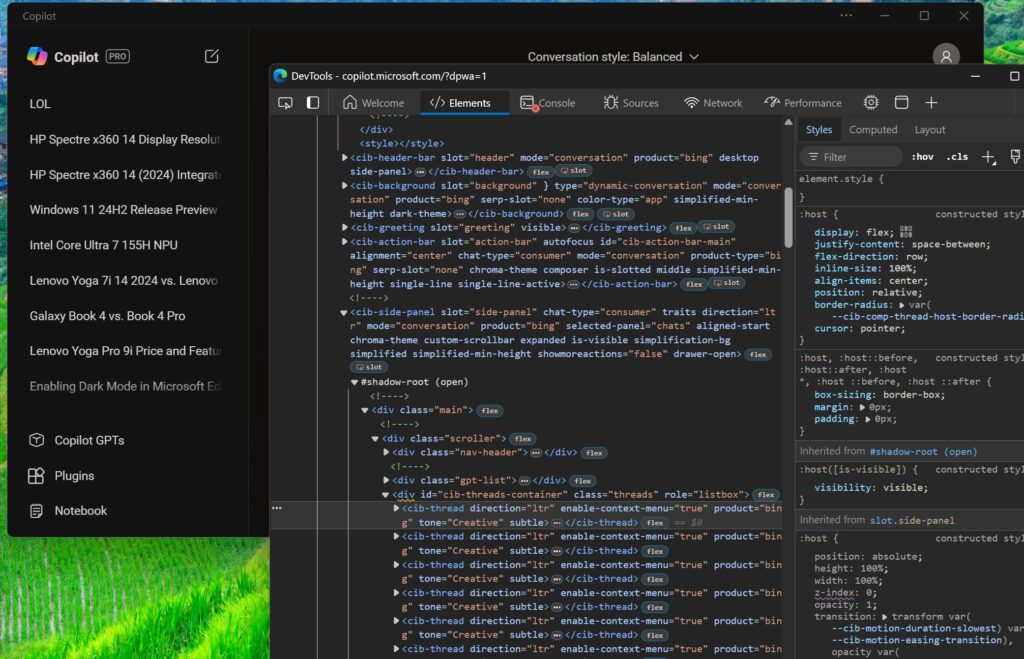Add more tools with plus icon
The height and width of the screenshot is (659, 1024).
[x=931, y=103]
